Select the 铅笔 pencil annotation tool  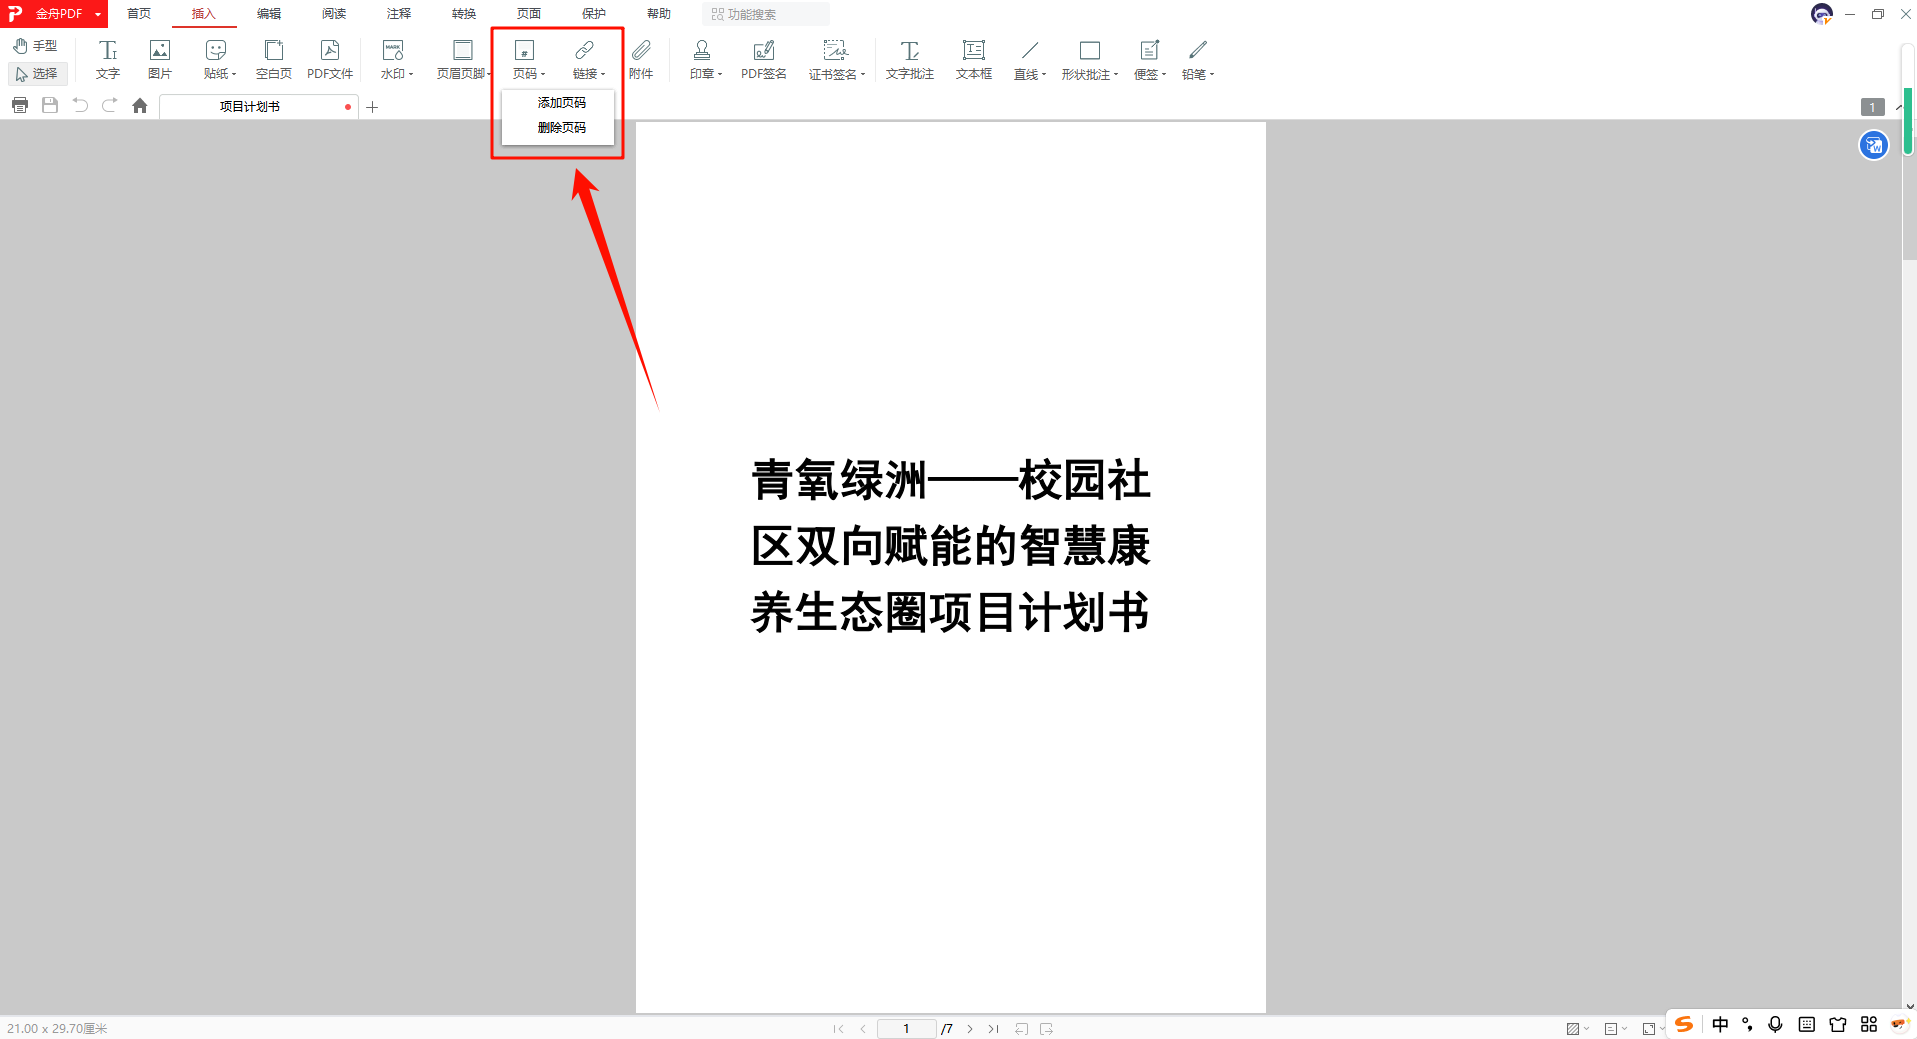pyautogui.click(x=1195, y=58)
